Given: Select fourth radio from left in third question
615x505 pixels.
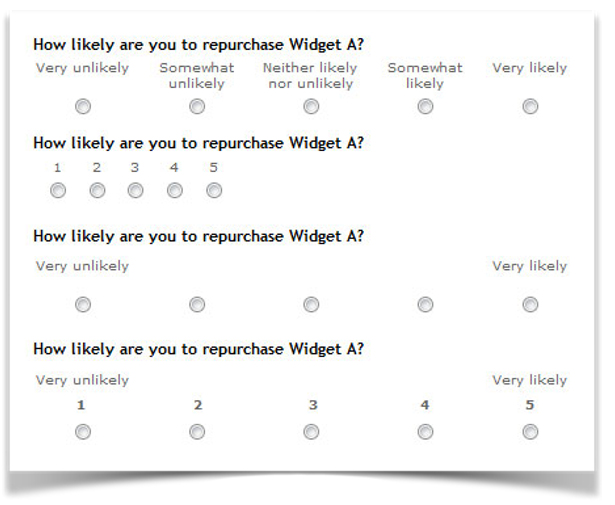Looking at the screenshot, I should 425,305.
